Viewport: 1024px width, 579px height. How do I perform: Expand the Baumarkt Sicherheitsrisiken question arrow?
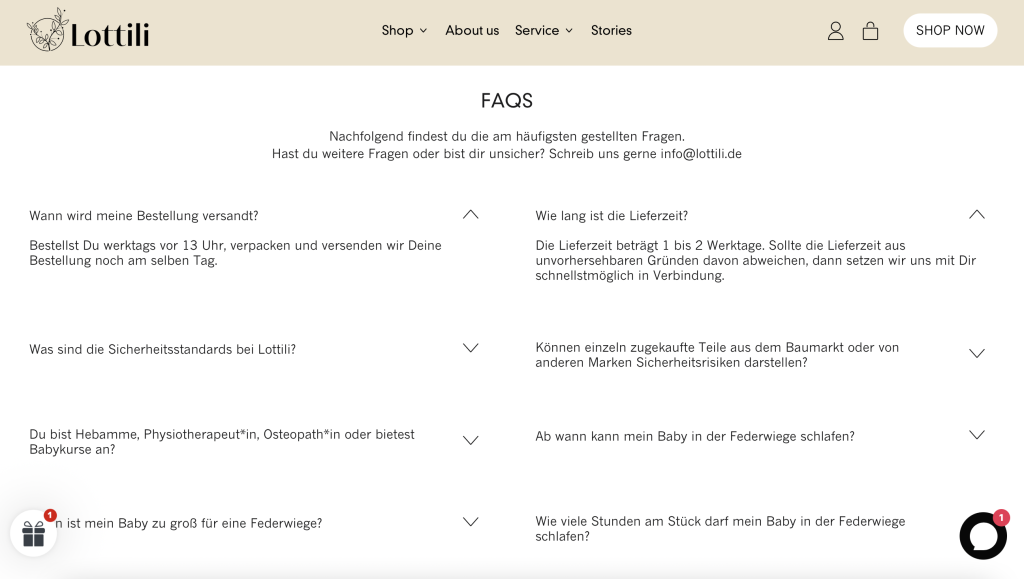coord(977,353)
